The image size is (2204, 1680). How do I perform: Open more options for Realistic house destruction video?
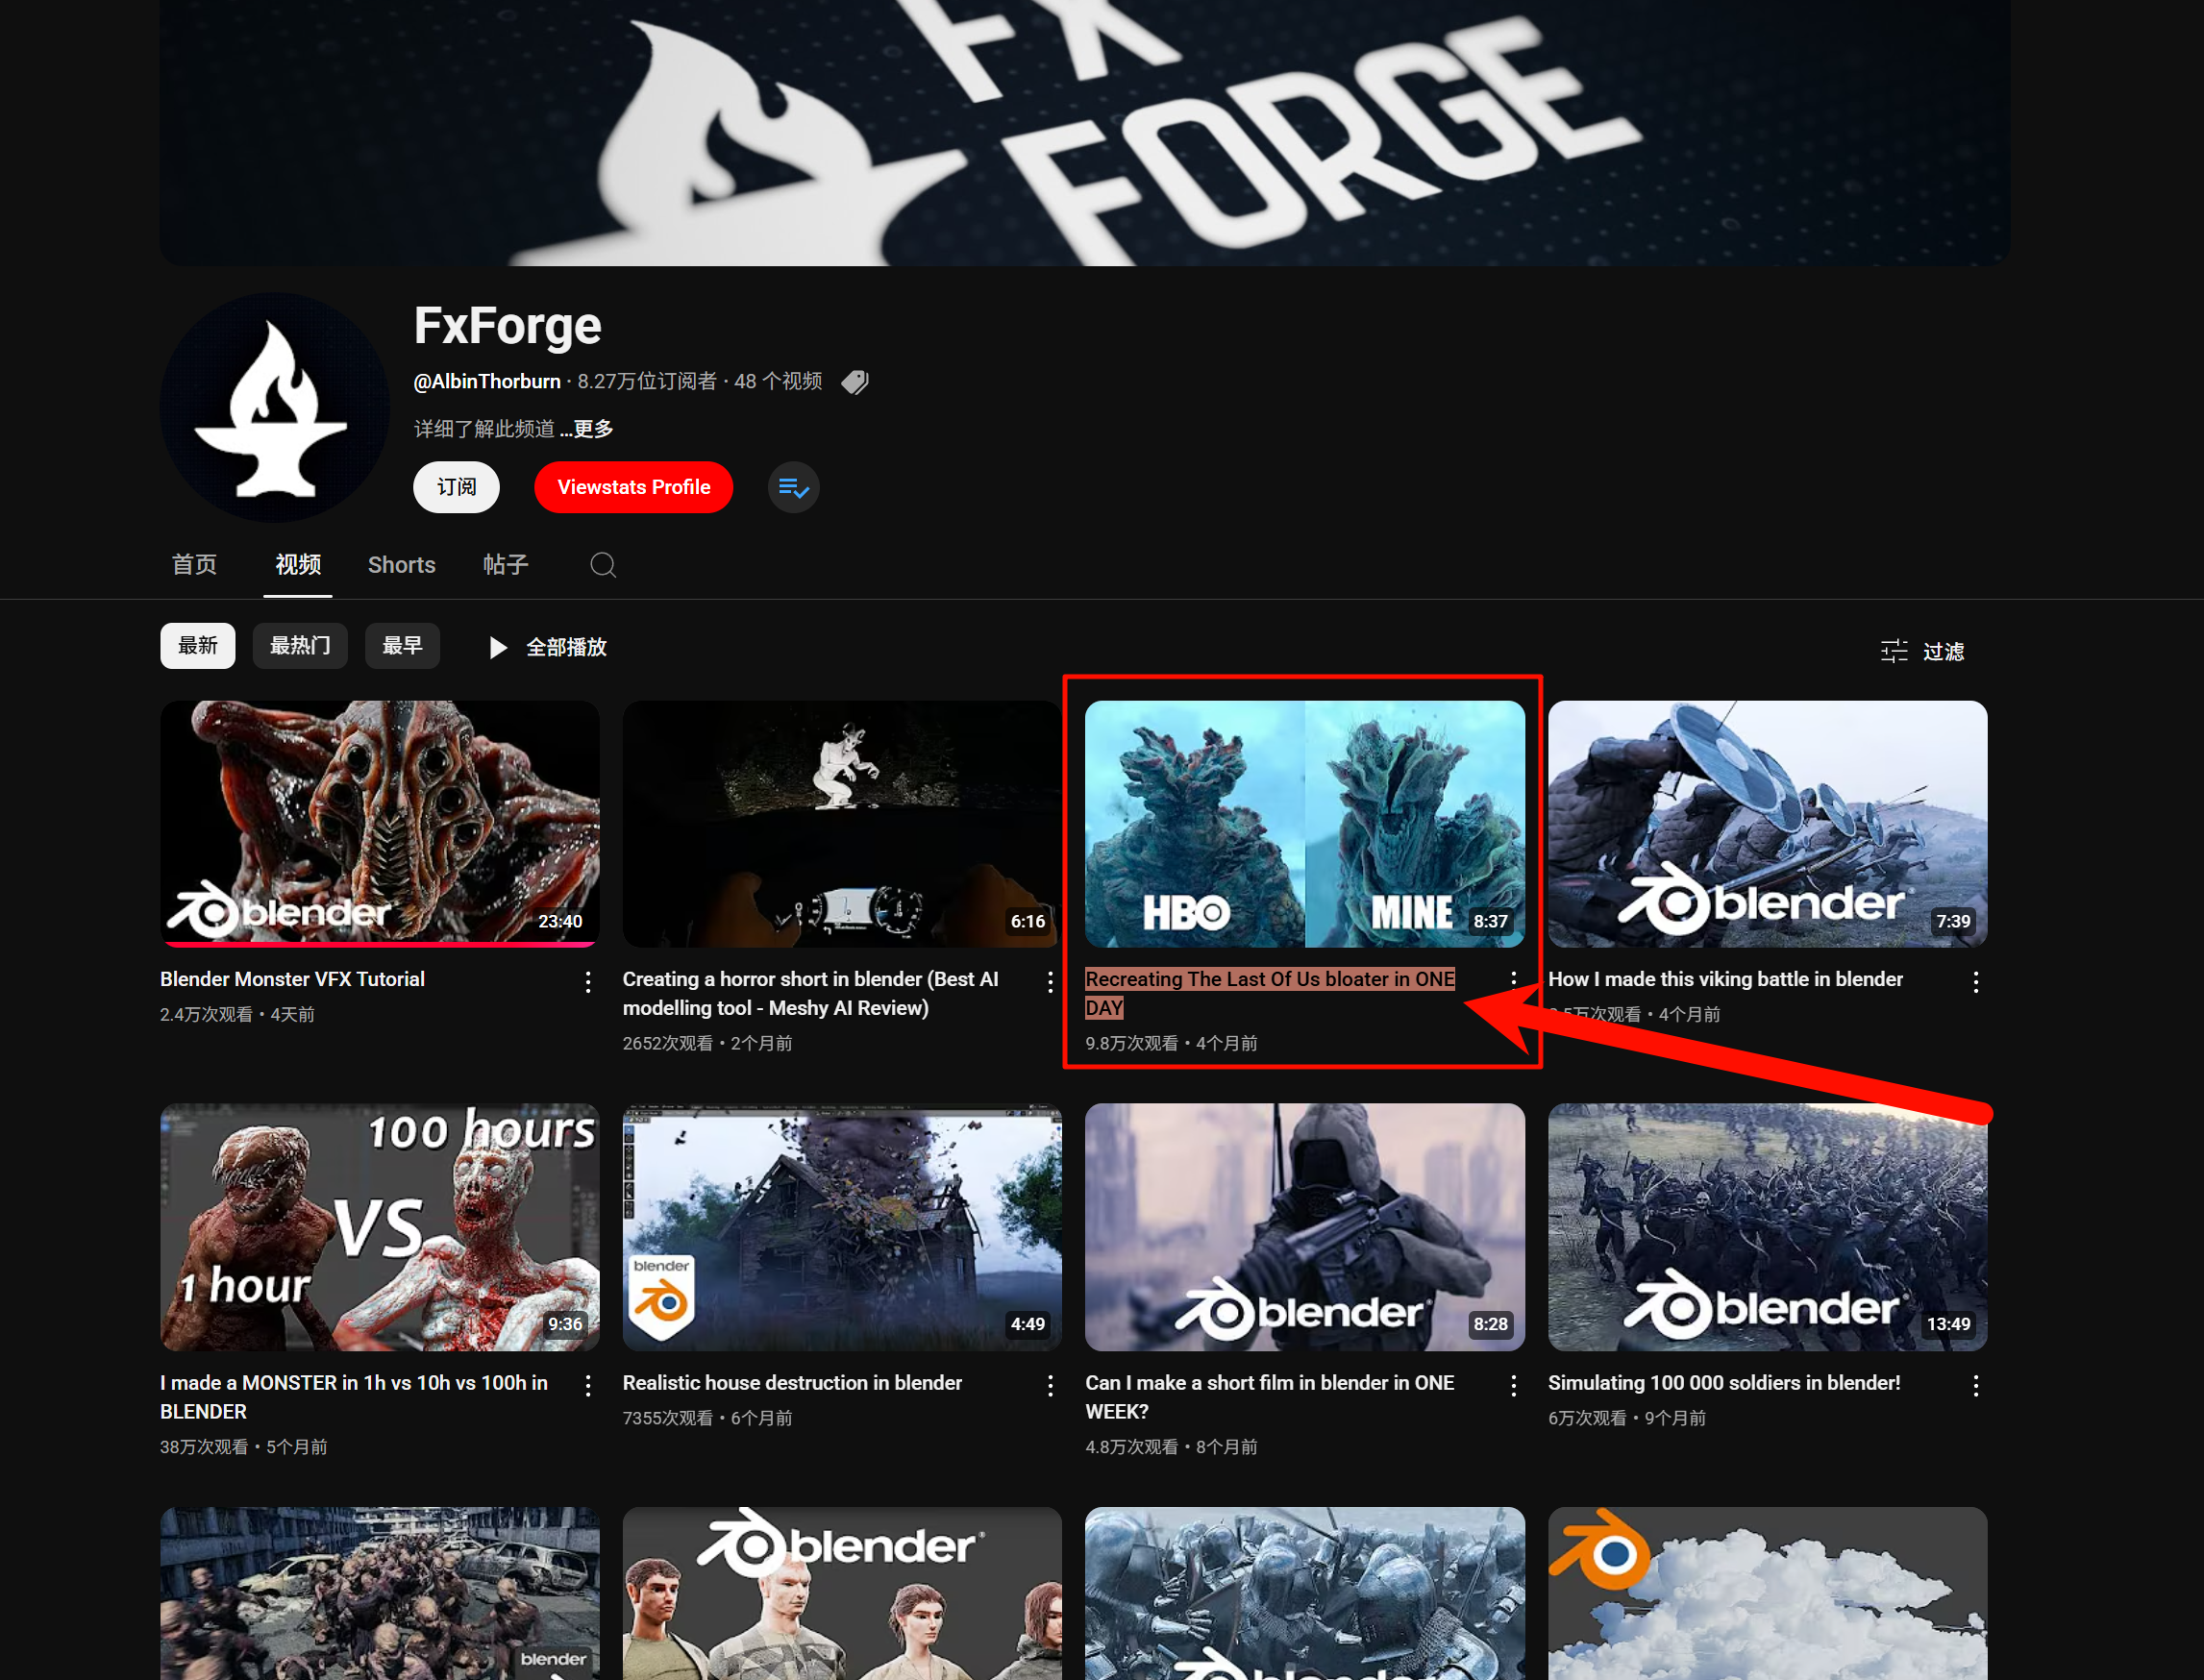(x=1050, y=1385)
